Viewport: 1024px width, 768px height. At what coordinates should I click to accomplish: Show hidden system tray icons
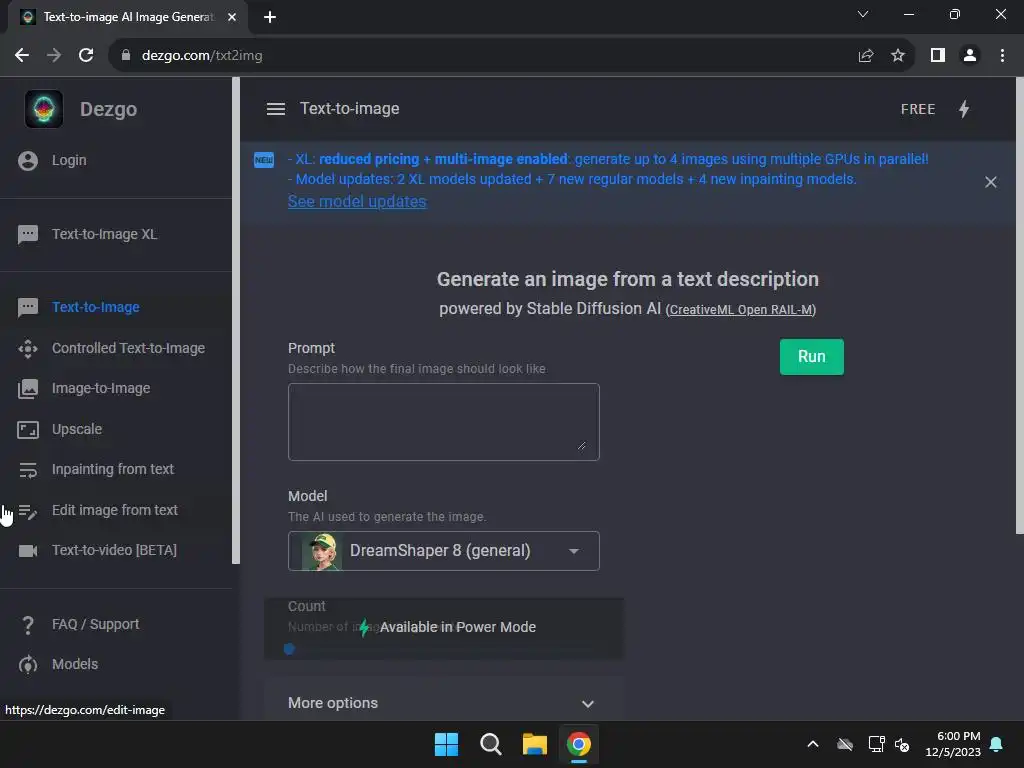point(813,744)
